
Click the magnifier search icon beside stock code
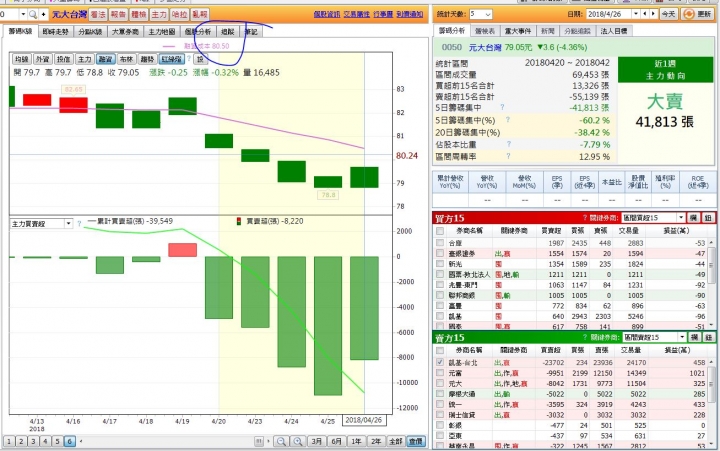(x=33, y=15)
